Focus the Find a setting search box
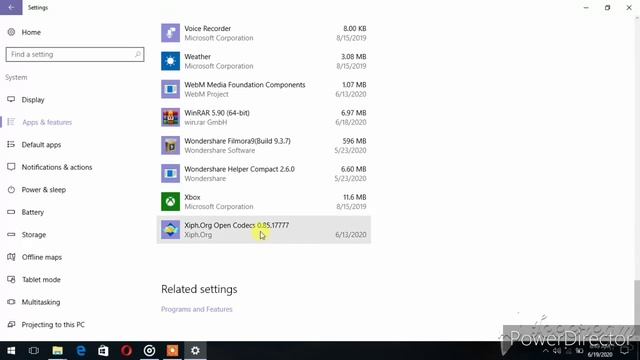The width and height of the screenshot is (640, 360). 75,54
